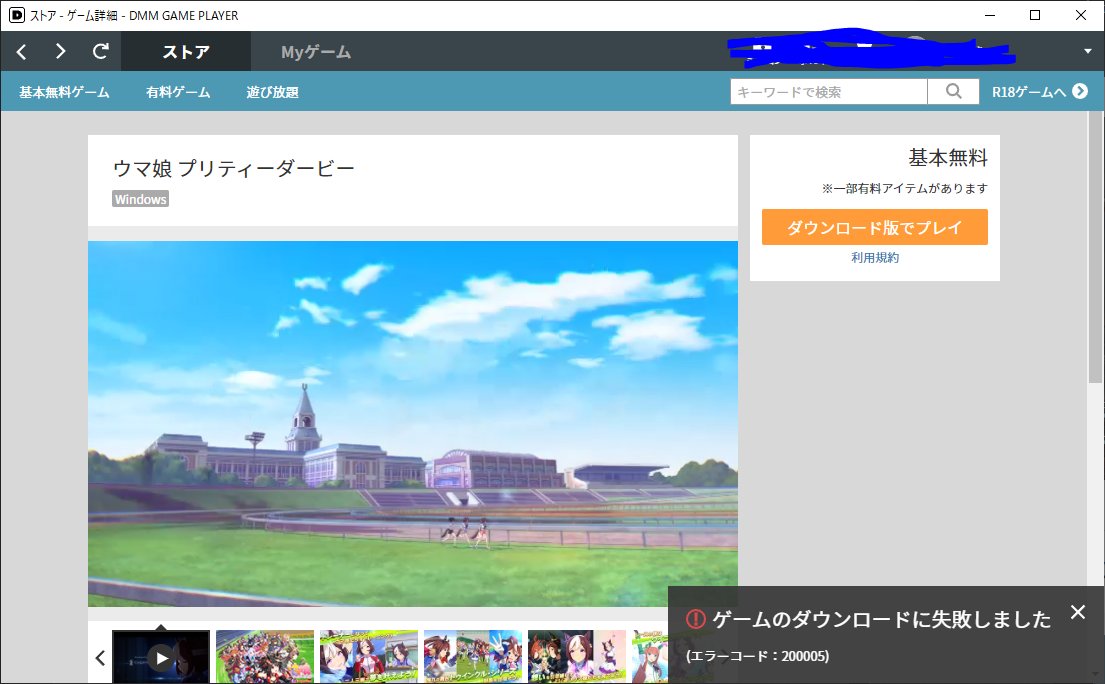
Task: Click the red error warning icon
Action: pyautogui.click(x=696, y=619)
